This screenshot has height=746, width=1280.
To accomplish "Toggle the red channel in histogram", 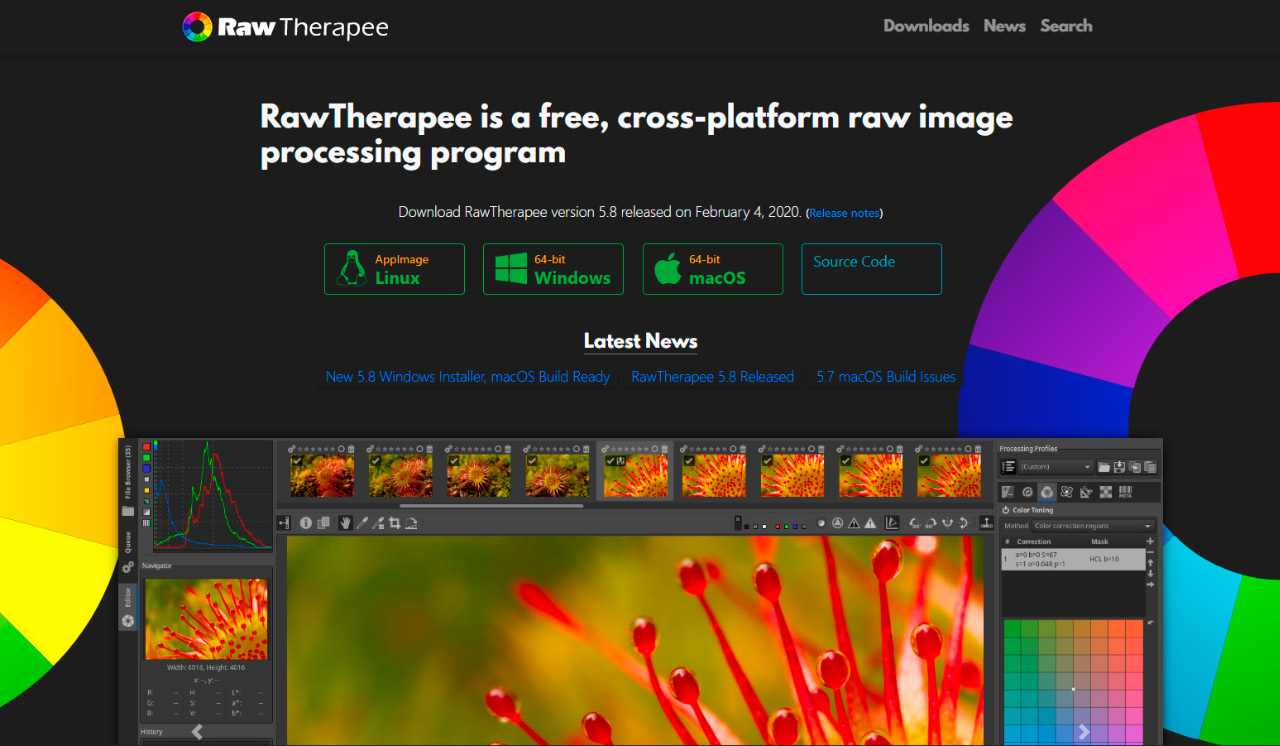I will click(147, 447).
